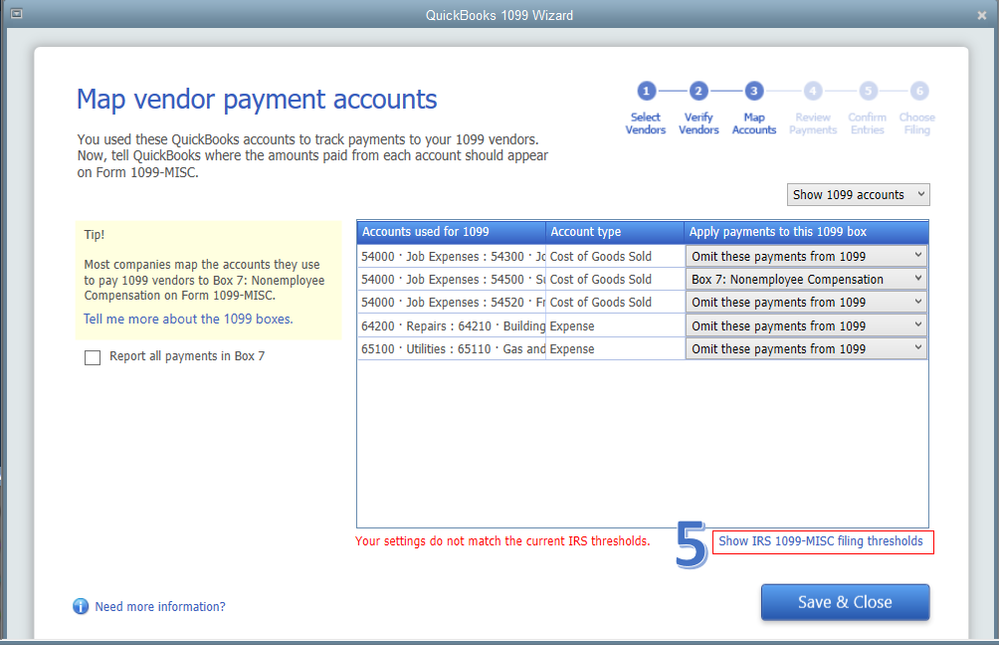This screenshot has height=645, width=999.
Task: Open 1099 box dropdown for account 54300
Action: pos(806,256)
